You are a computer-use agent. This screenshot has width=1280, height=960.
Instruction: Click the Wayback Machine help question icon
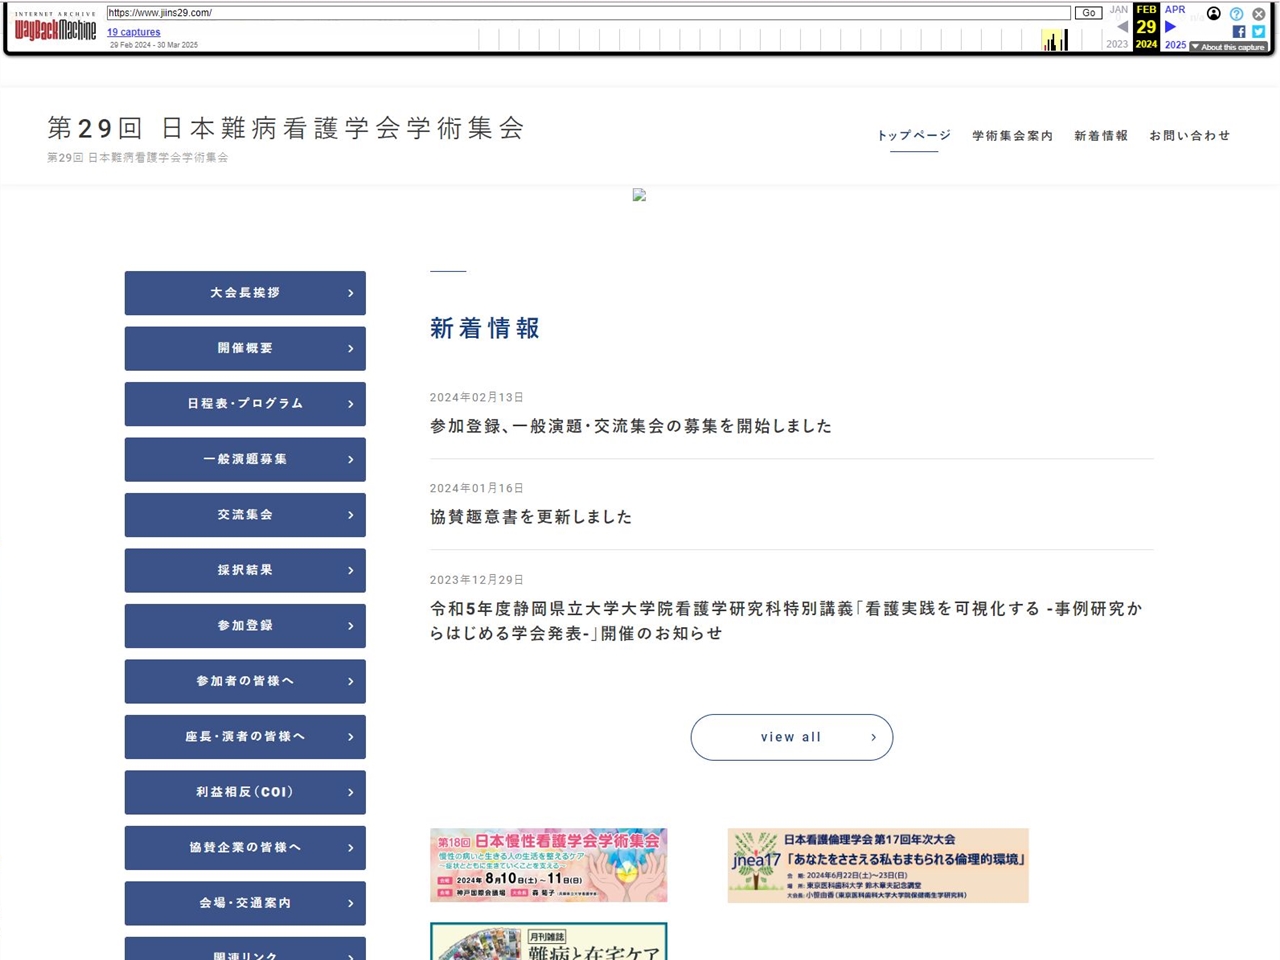(x=1236, y=14)
